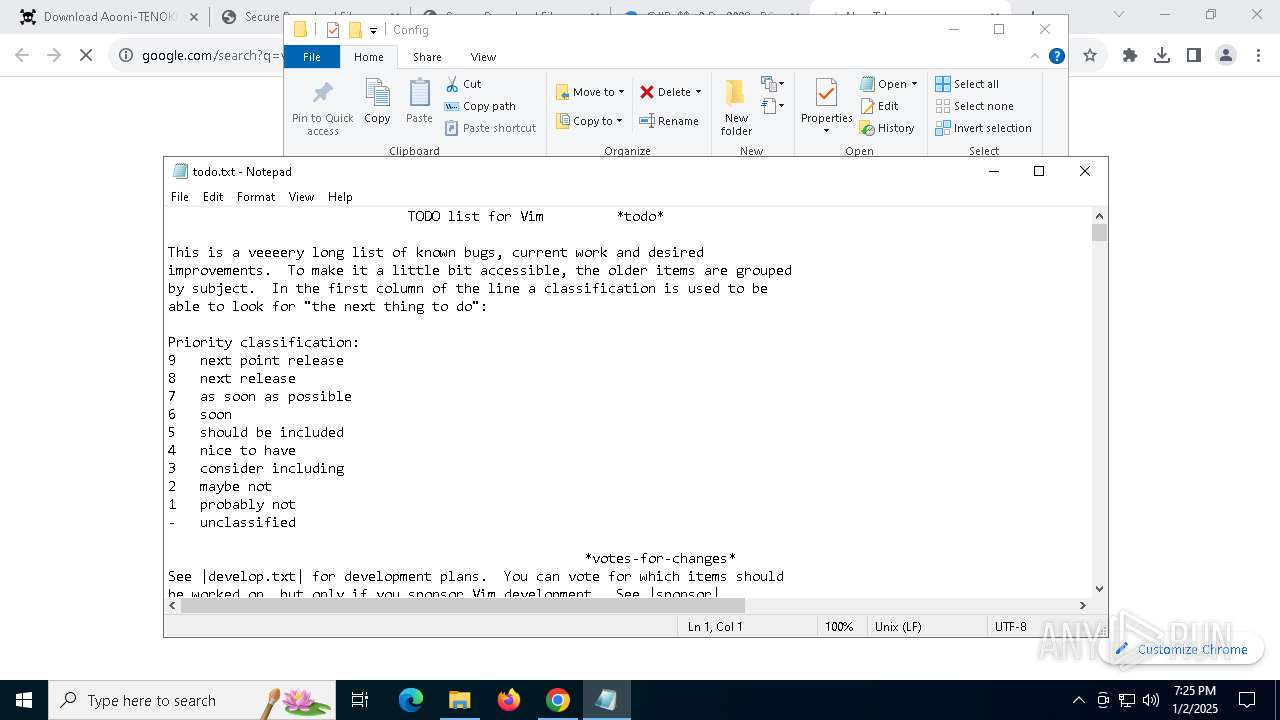Open Explorer help question mark icon
The width and height of the screenshot is (1280, 720).
[1056, 57]
